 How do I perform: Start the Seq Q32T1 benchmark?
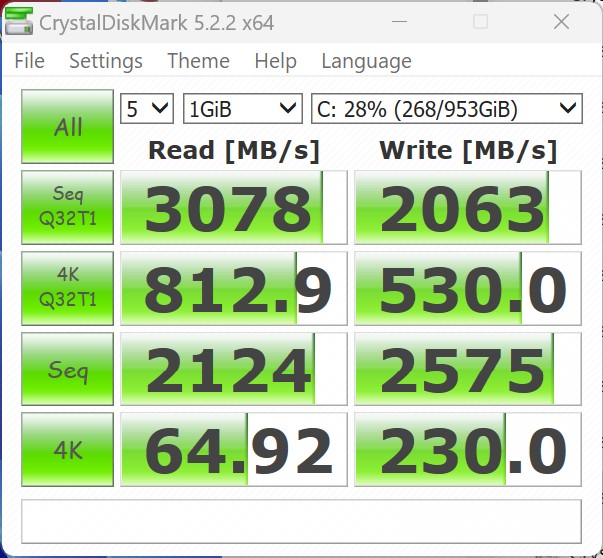pyautogui.click(x=68, y=207)
